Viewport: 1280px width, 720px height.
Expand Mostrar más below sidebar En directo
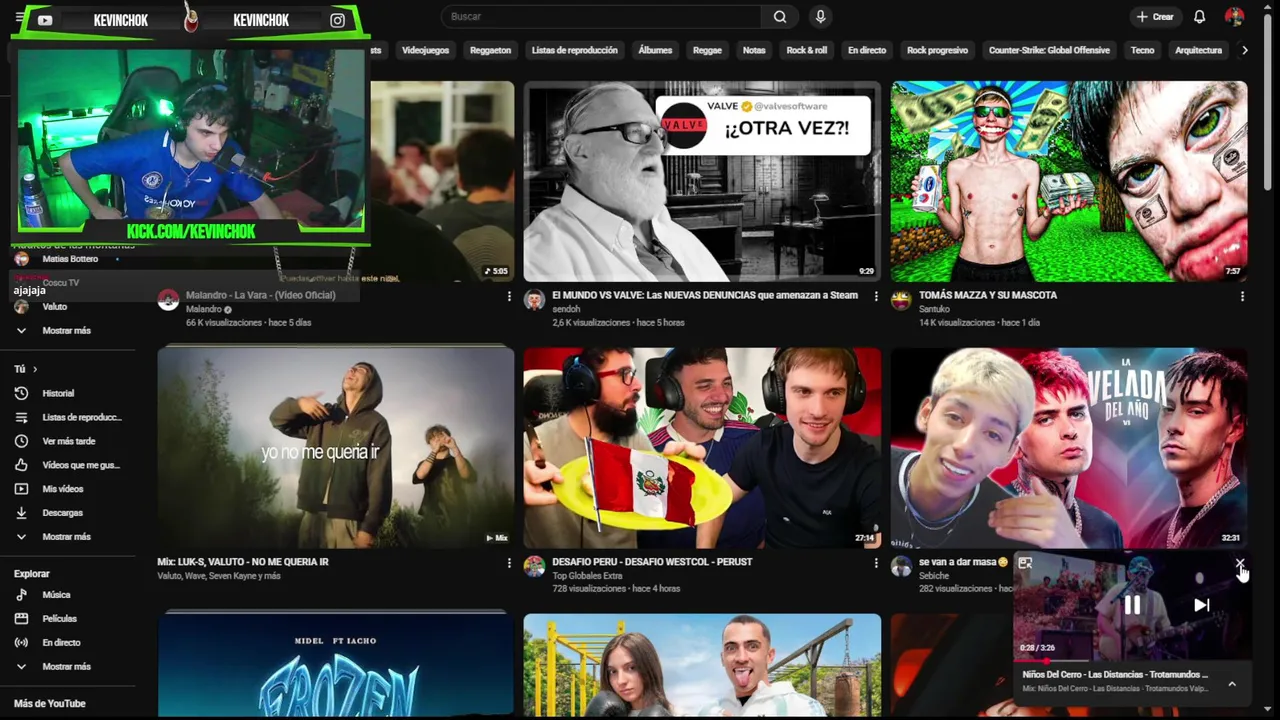coord(68,667)
